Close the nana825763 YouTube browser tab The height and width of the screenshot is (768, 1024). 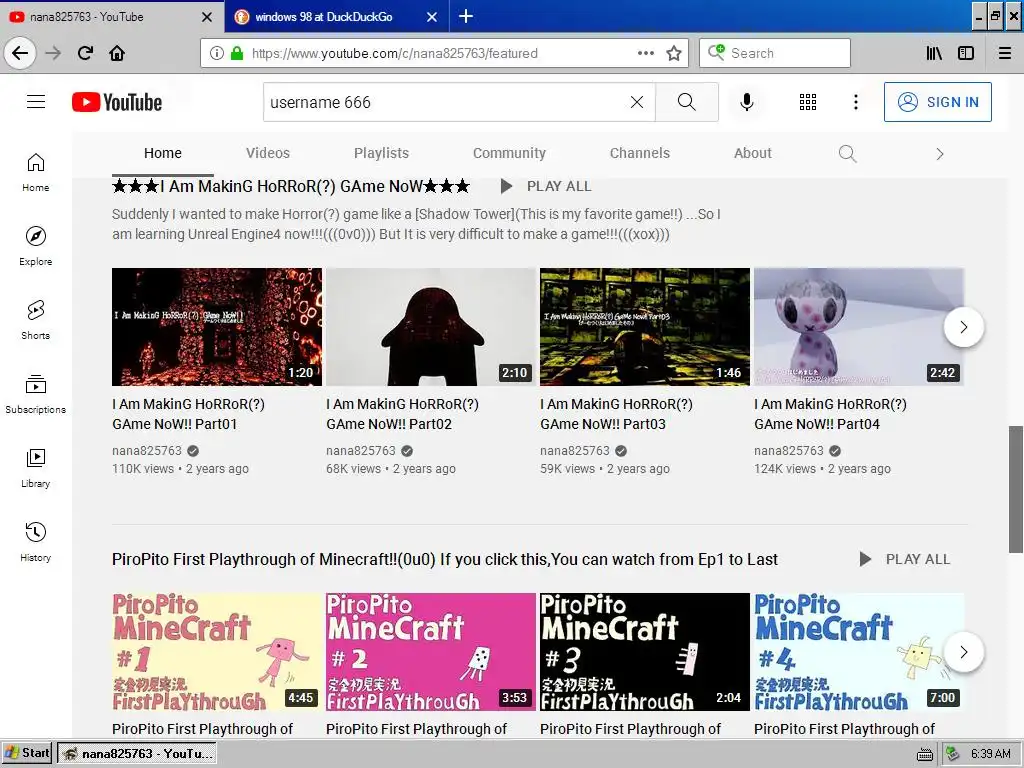(207, 16)
